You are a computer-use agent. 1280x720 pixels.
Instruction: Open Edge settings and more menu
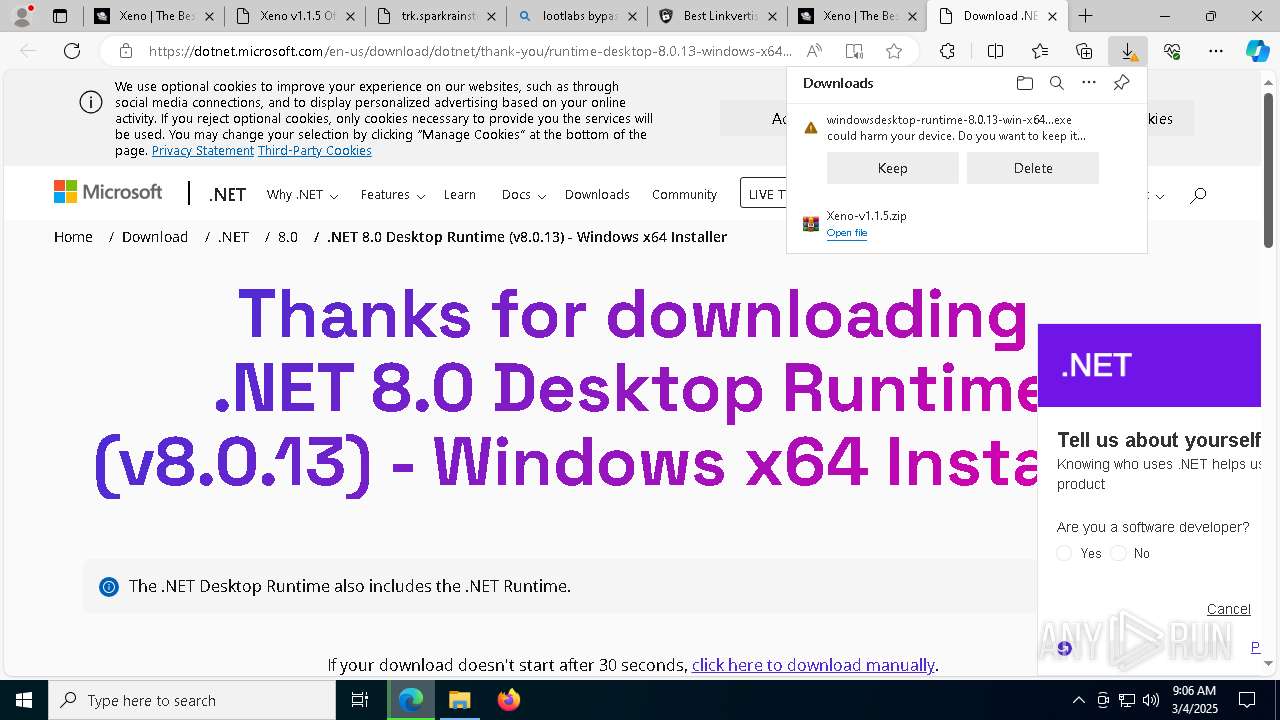1216,51
